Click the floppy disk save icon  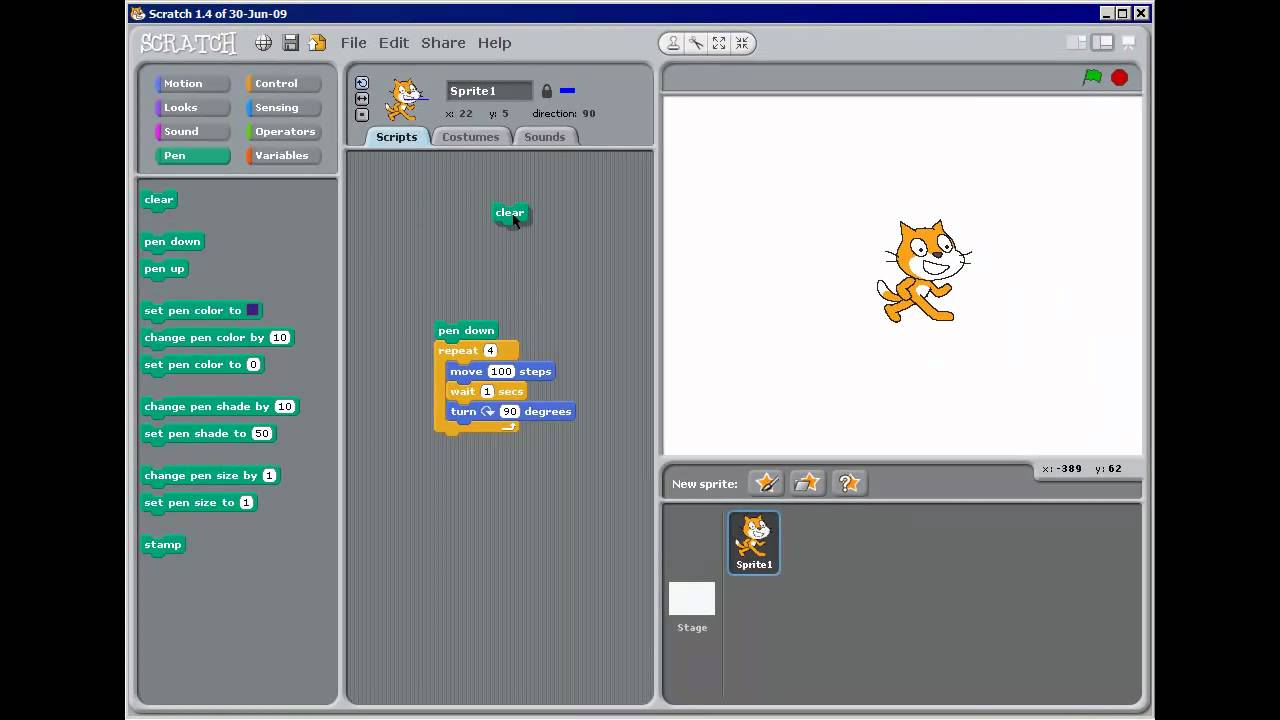tap(290, 43)
